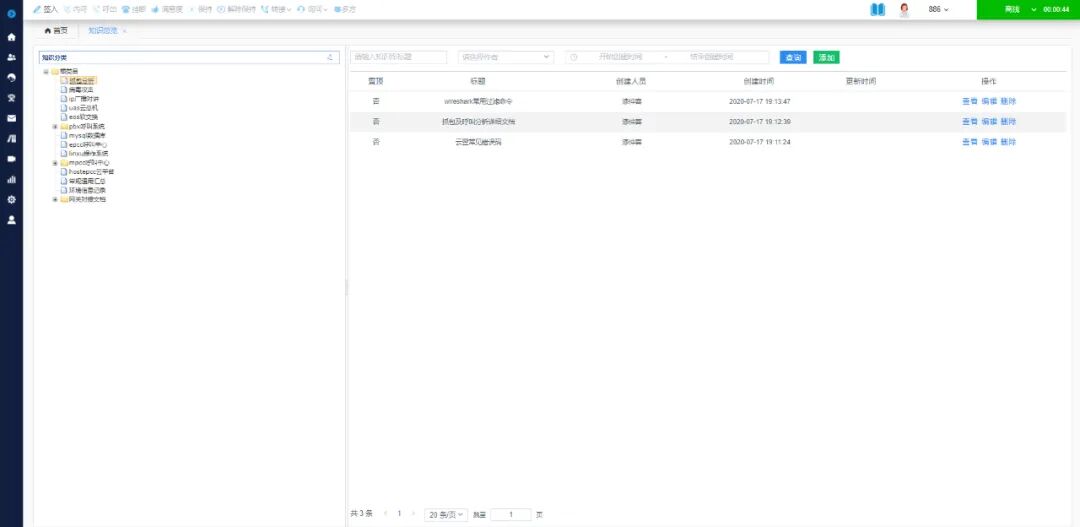Delete the entry created at 19:12:39

(1008, 122)
